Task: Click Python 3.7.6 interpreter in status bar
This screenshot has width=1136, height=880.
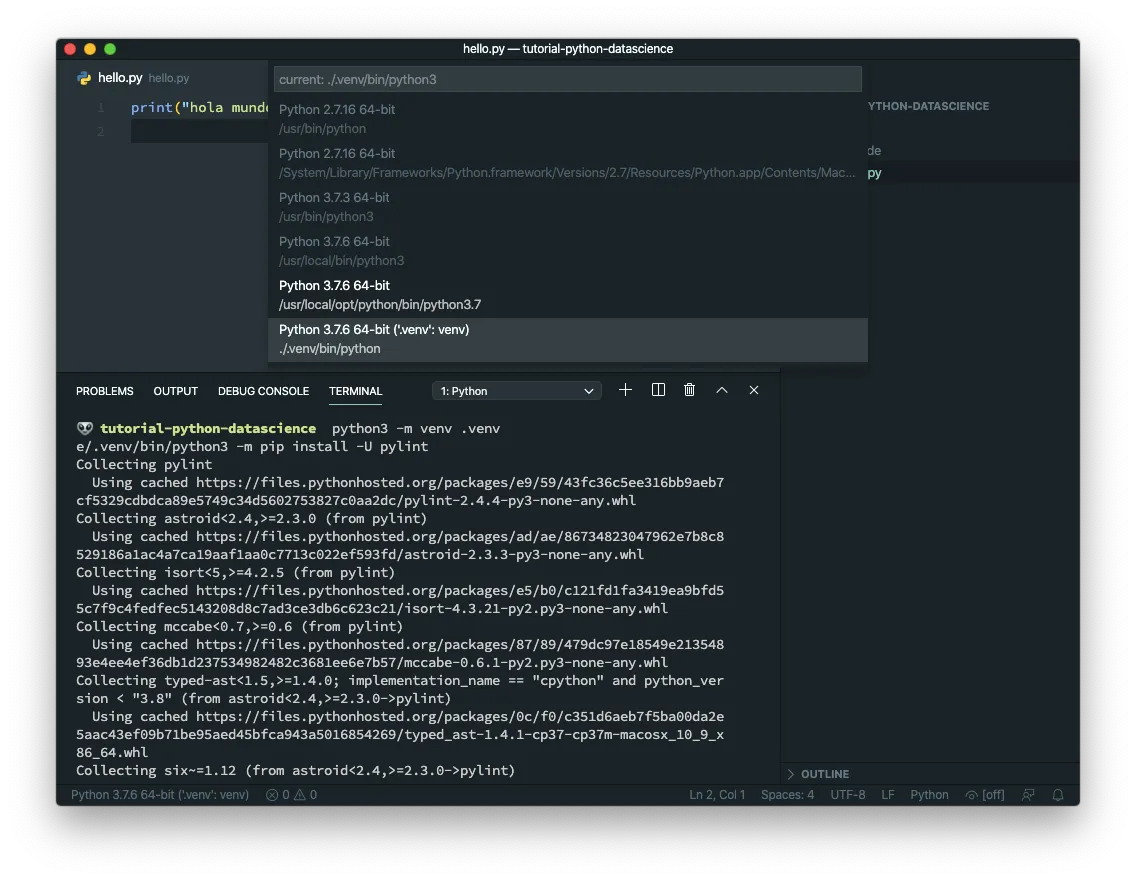Action: (160, 795)
